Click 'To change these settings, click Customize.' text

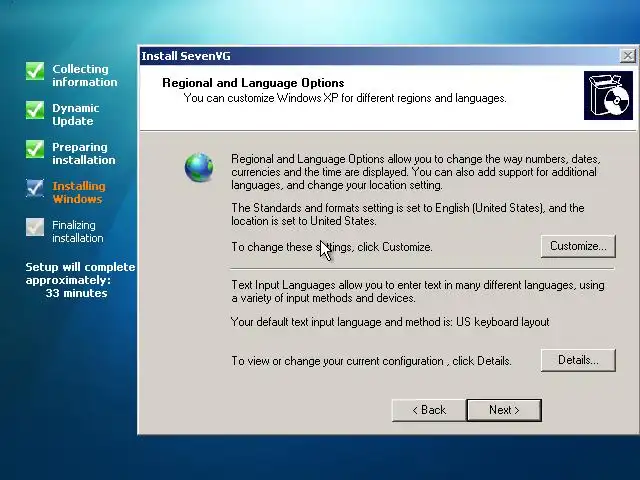332,247
